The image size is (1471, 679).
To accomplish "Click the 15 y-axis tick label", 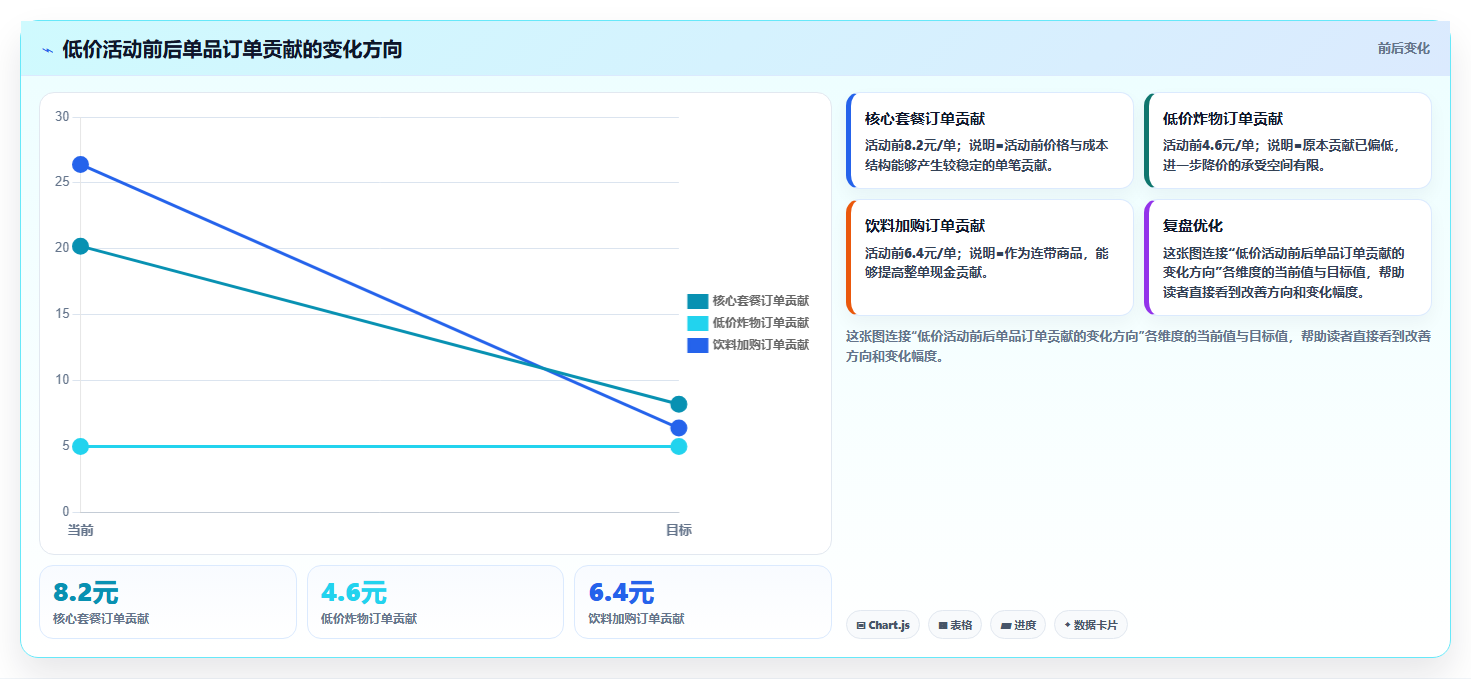I will [x=62, y=314].
